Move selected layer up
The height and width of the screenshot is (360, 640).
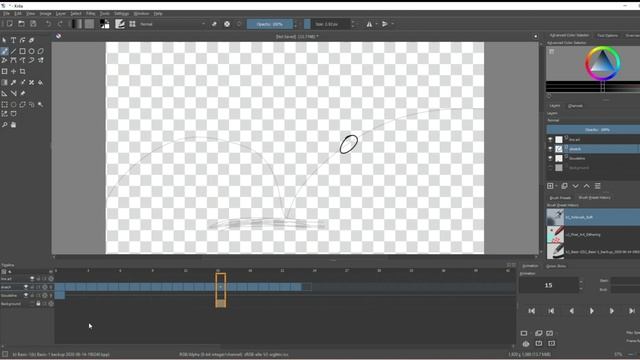point(587,186)
